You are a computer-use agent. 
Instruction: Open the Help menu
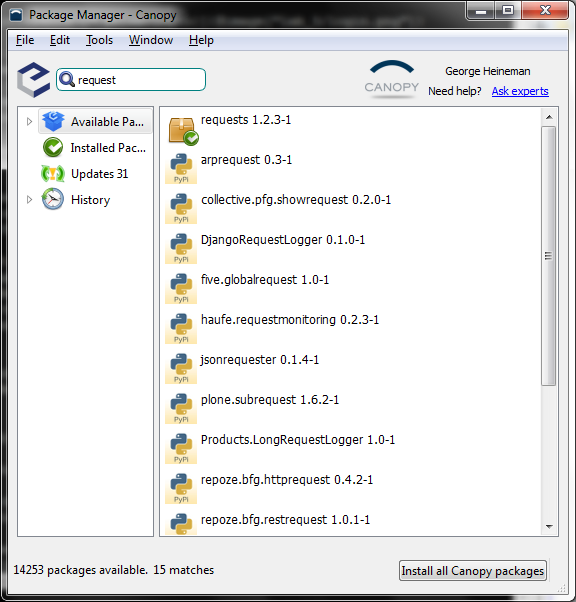(x=201, y=40)
